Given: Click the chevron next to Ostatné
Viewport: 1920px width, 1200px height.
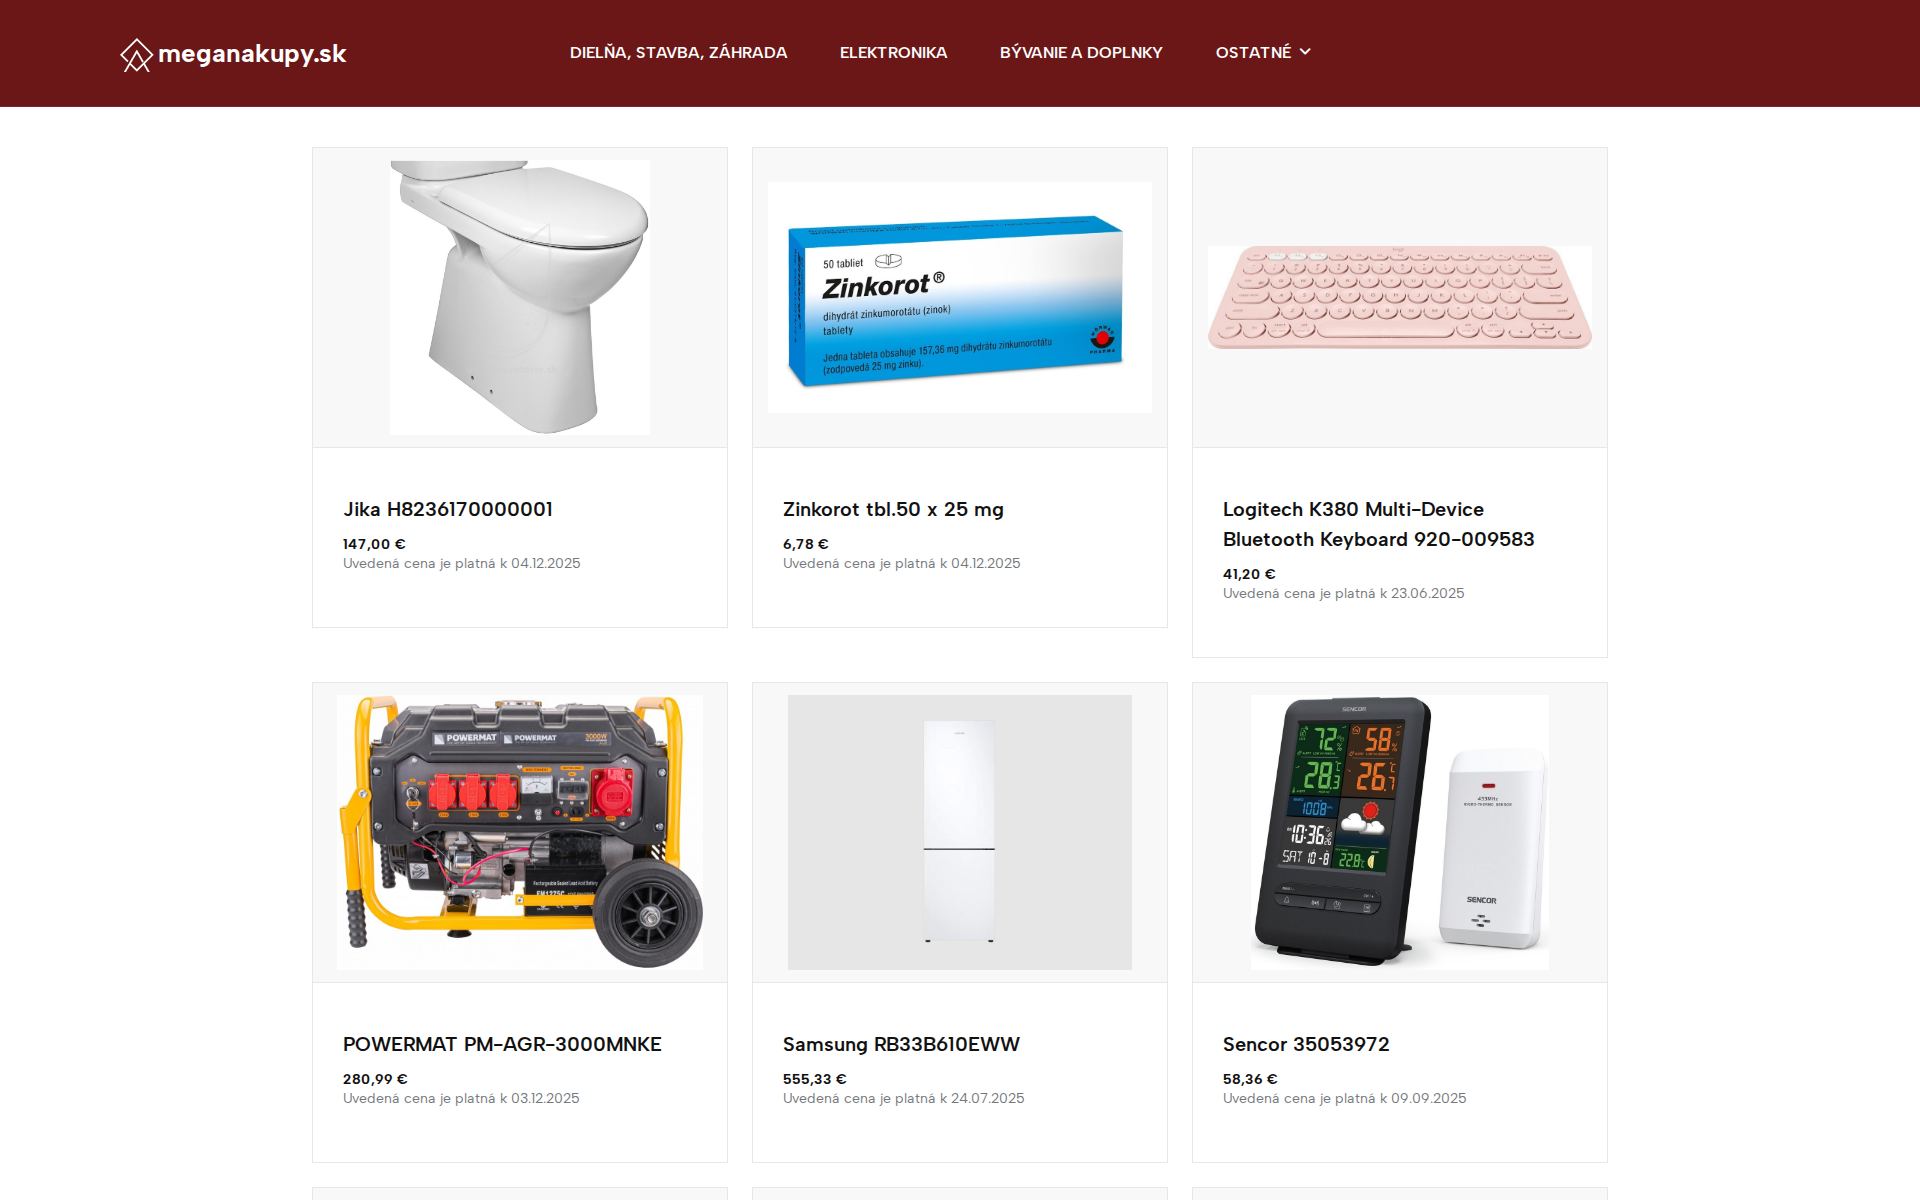Looking at the screenshot, I should click(x=1305, y=52).
